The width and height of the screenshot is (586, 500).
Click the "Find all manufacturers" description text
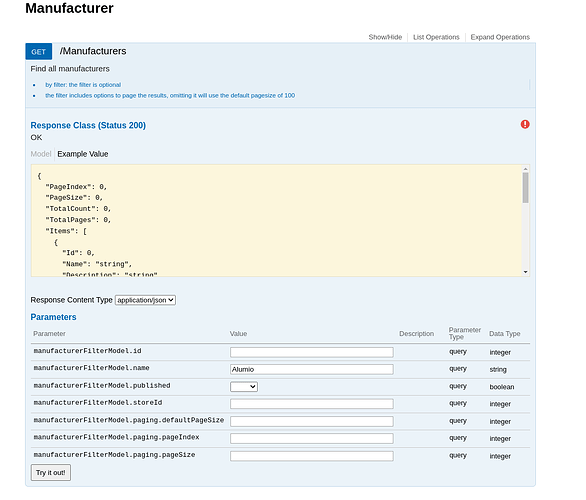coord(70,69)
